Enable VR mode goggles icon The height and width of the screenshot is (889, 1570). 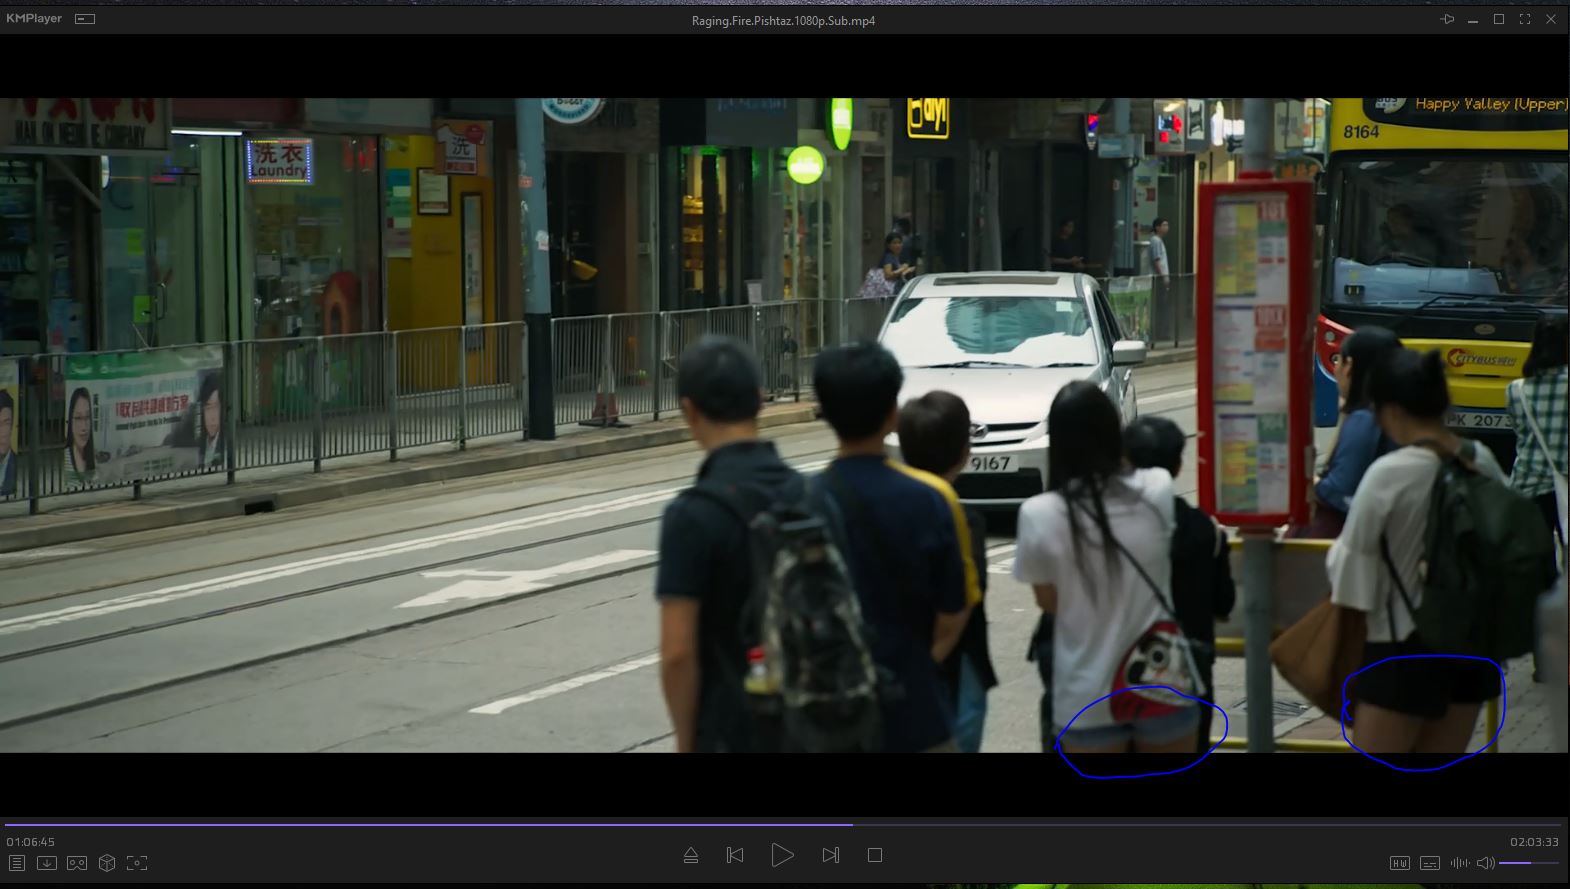click(x=77, y=863)
